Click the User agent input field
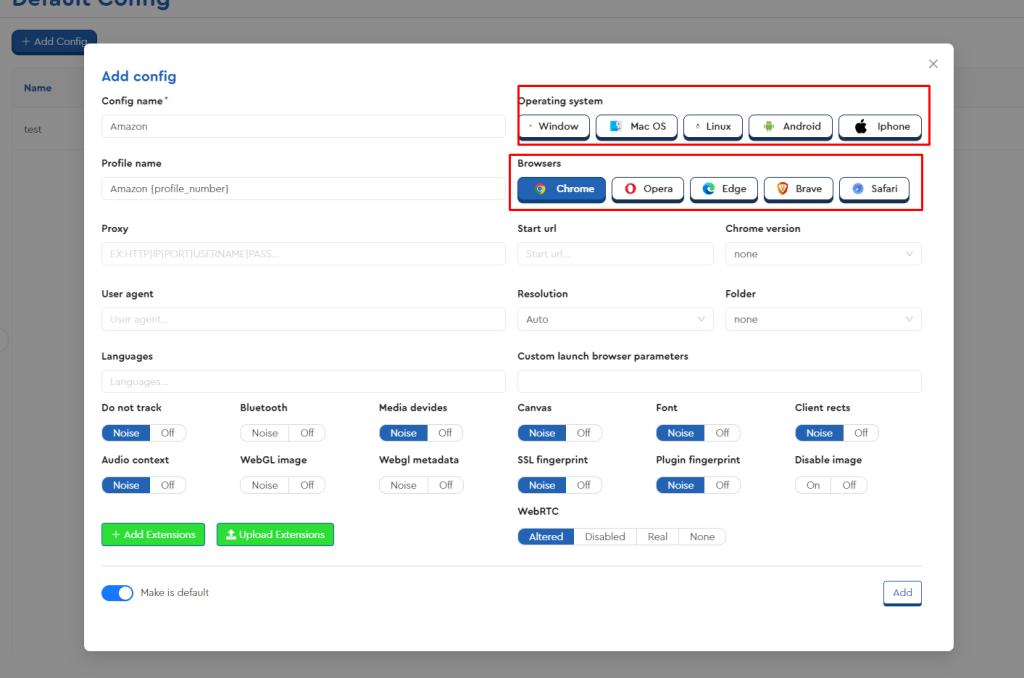 [303, 319]
